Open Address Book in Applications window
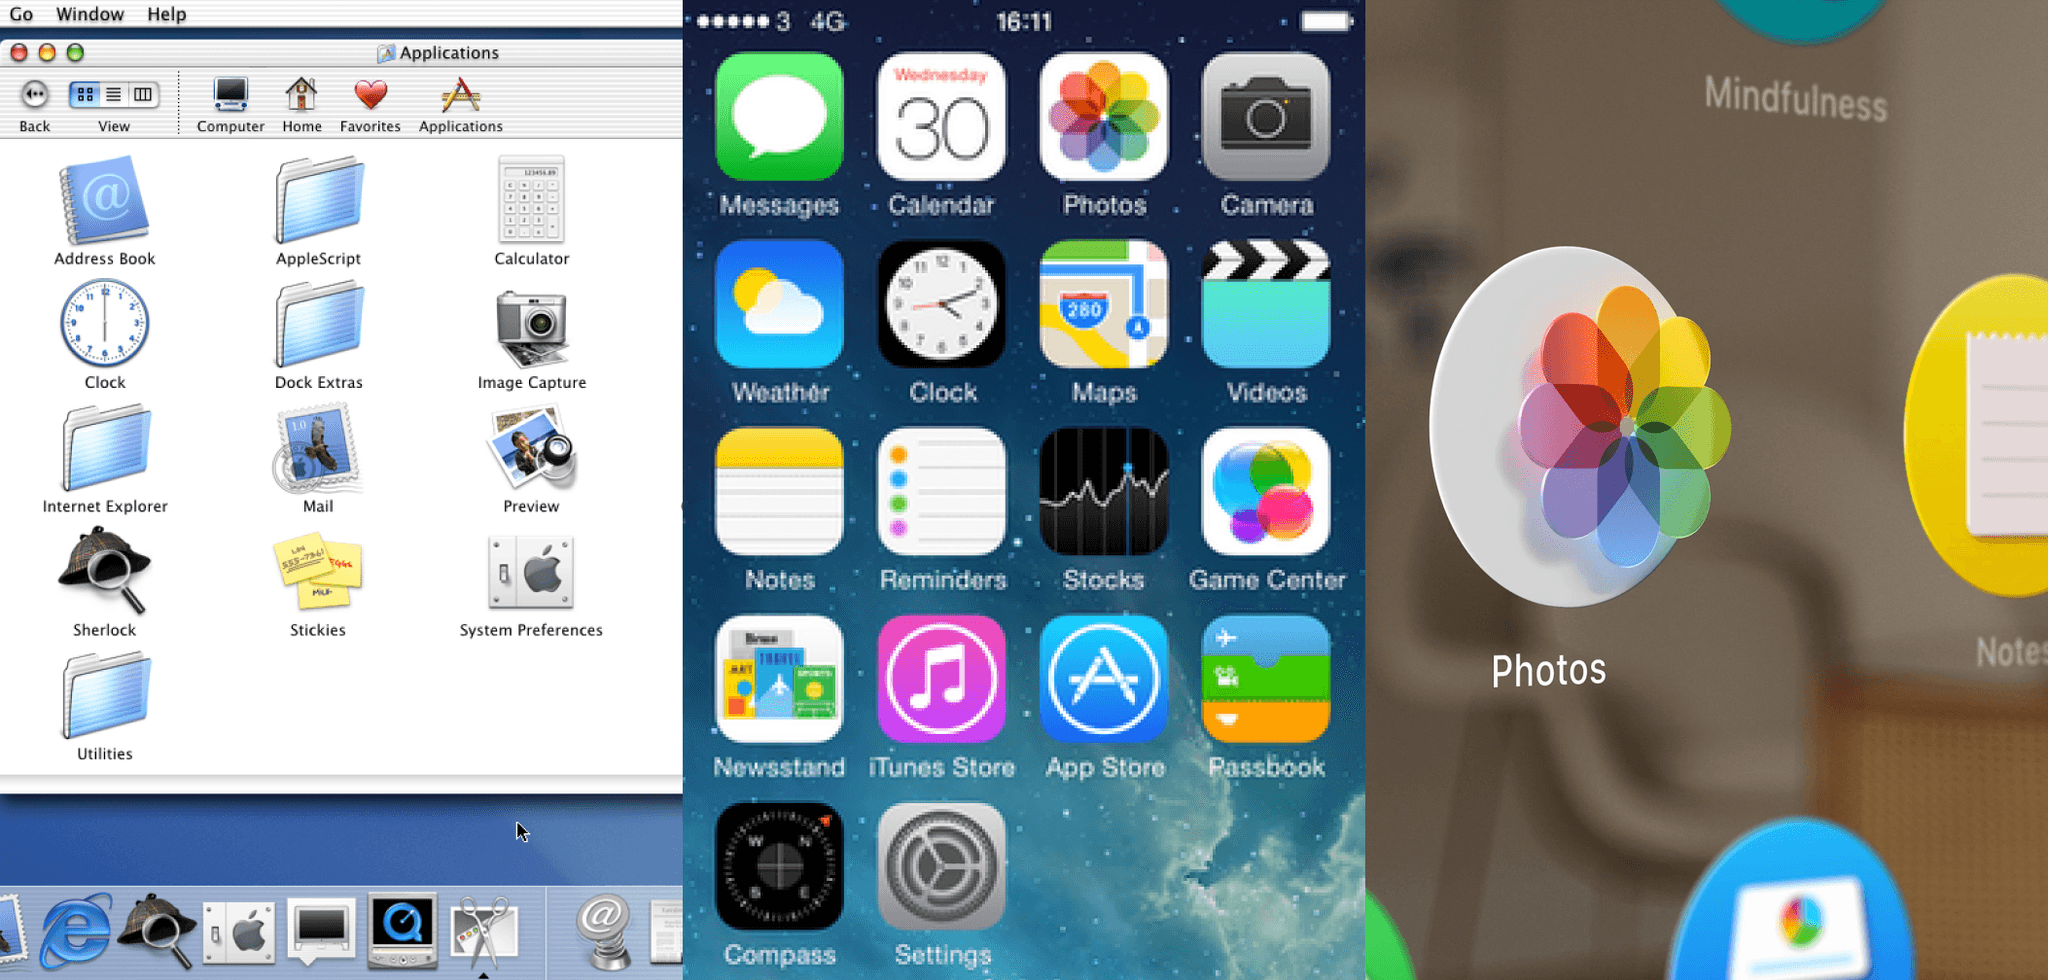2048x980 pixels. (x=105, y=201)
